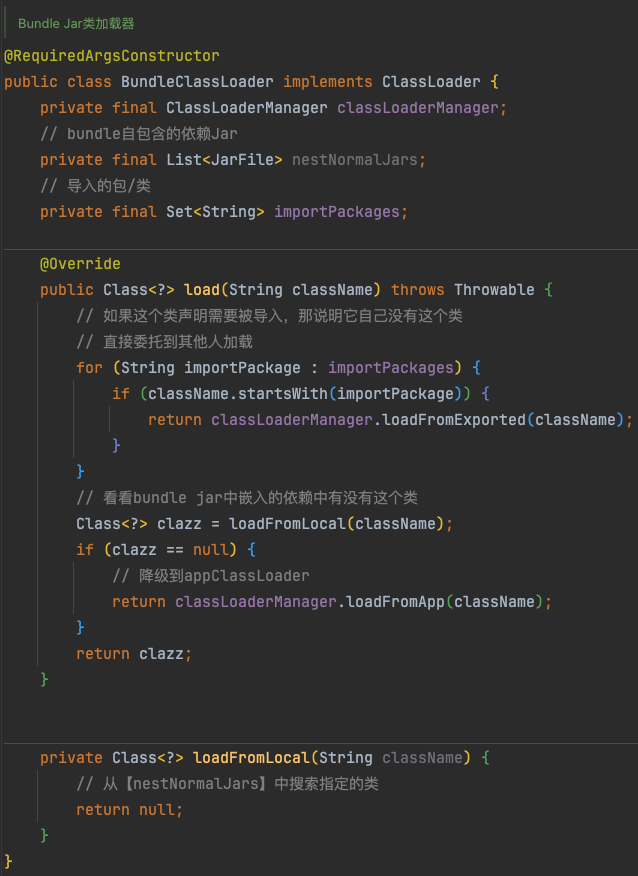Click the ClassLoader interface name
Image resolution: width=638 pixels, height=876 pixels.
pyautogui.click(x=431, y=82)
